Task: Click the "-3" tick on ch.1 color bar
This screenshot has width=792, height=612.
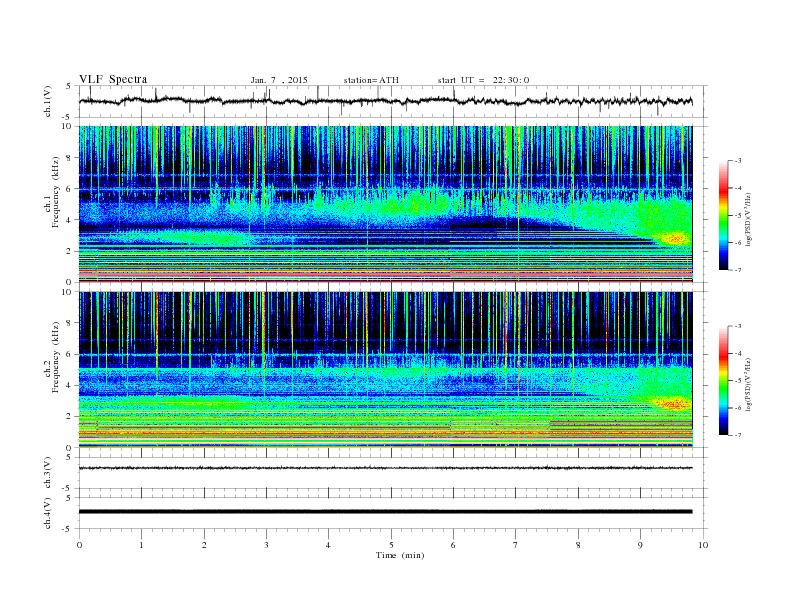Action: pos(738,161)
